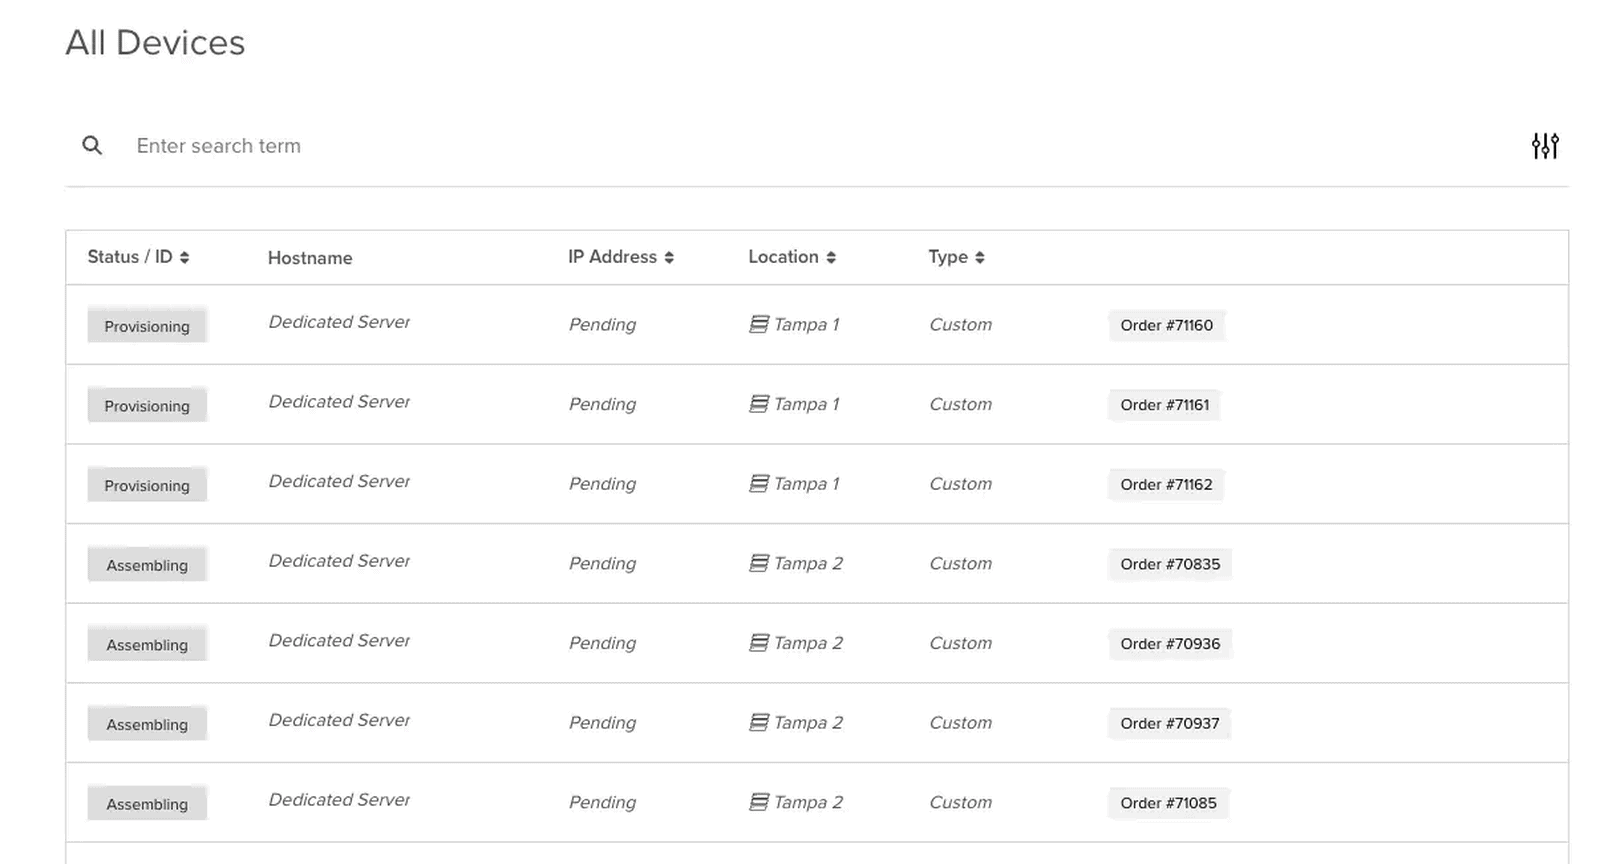Click server icon in Order #71160 row

[x=759, y=324]
